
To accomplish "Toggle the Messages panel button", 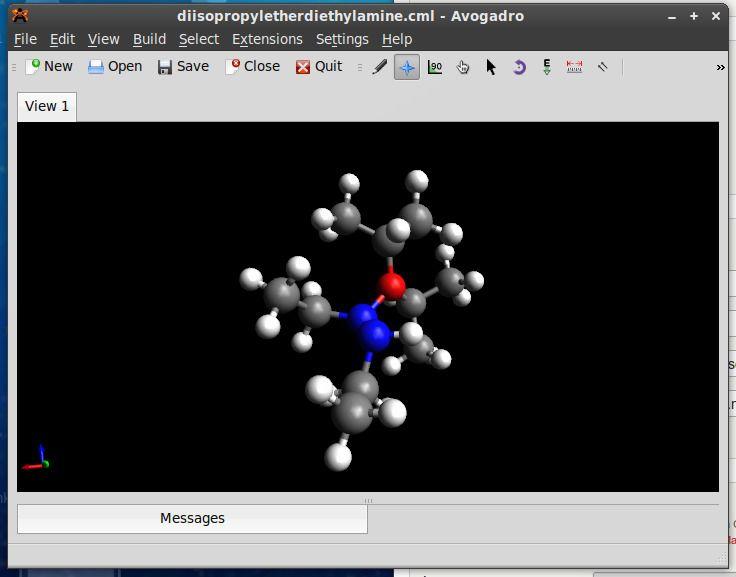I will [x=192, y=518].
